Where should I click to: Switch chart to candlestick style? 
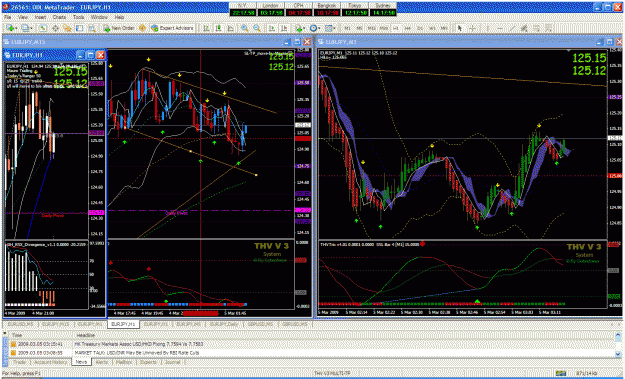pyautogui.click(x=218, y=28)
